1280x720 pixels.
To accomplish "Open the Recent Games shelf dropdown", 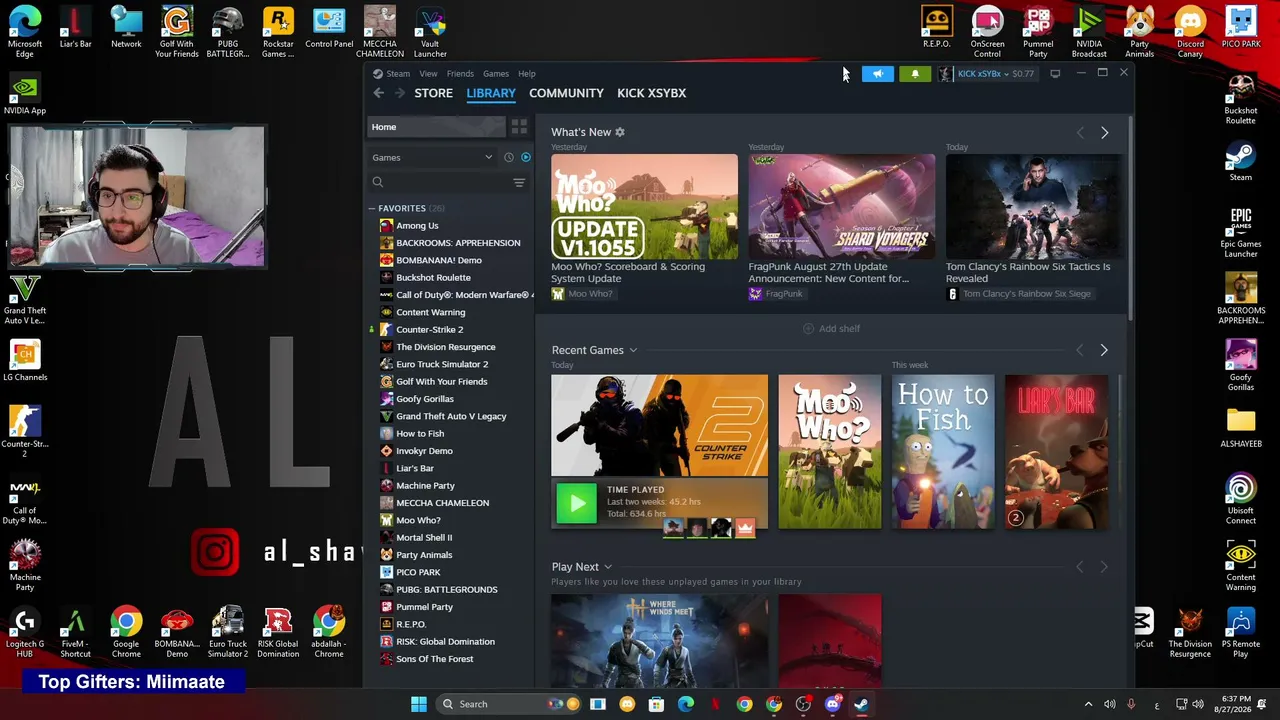I will pyautogui.click(x=633, y=350).
